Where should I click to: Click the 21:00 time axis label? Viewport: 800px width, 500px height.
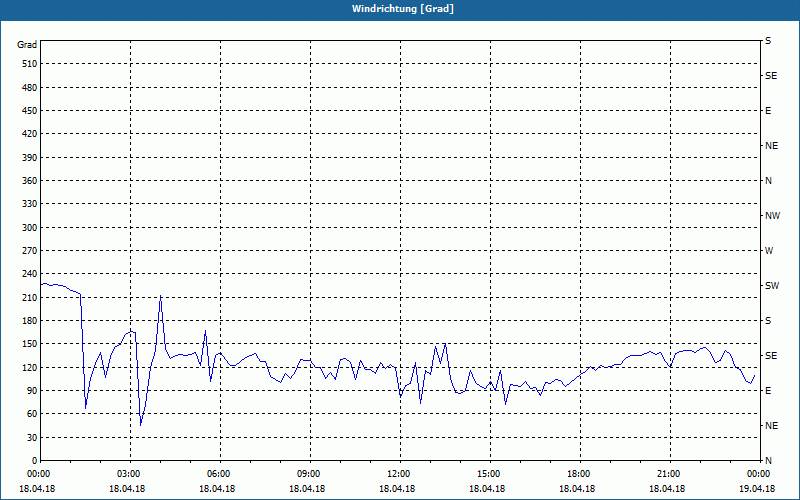[x=670, y=474]
